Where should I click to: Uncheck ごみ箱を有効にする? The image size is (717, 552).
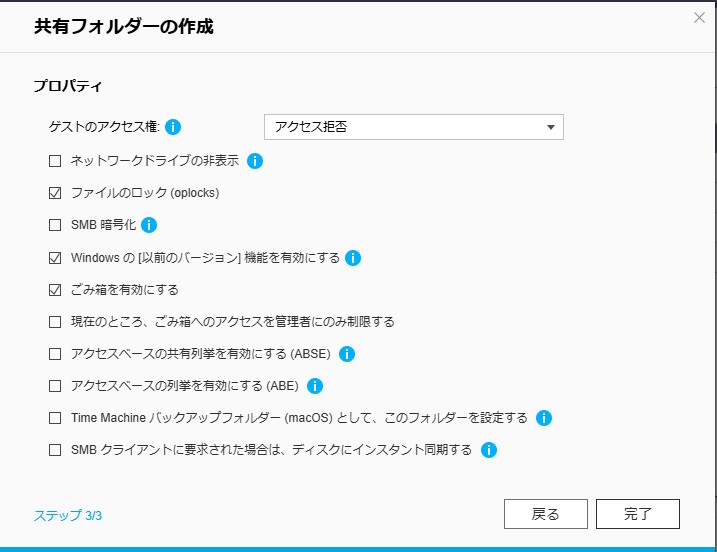55,290
